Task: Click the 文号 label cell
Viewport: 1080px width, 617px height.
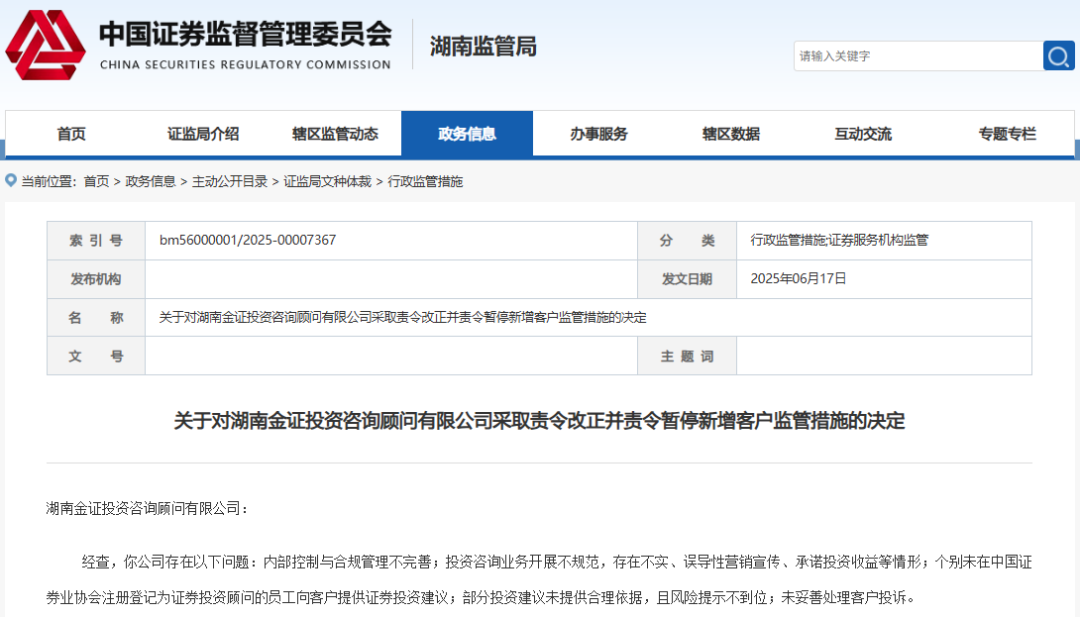Action: (x=96, y=356)
